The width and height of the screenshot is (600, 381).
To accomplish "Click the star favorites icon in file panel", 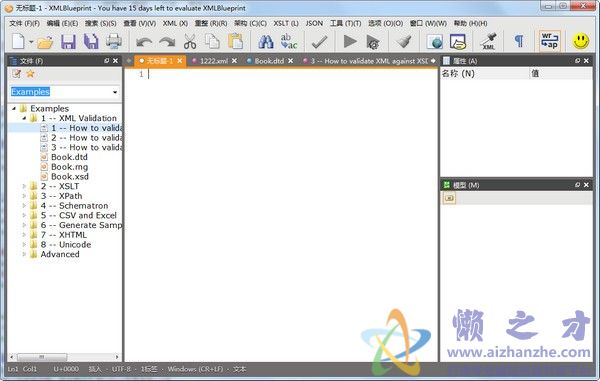I will coord(30,73).
